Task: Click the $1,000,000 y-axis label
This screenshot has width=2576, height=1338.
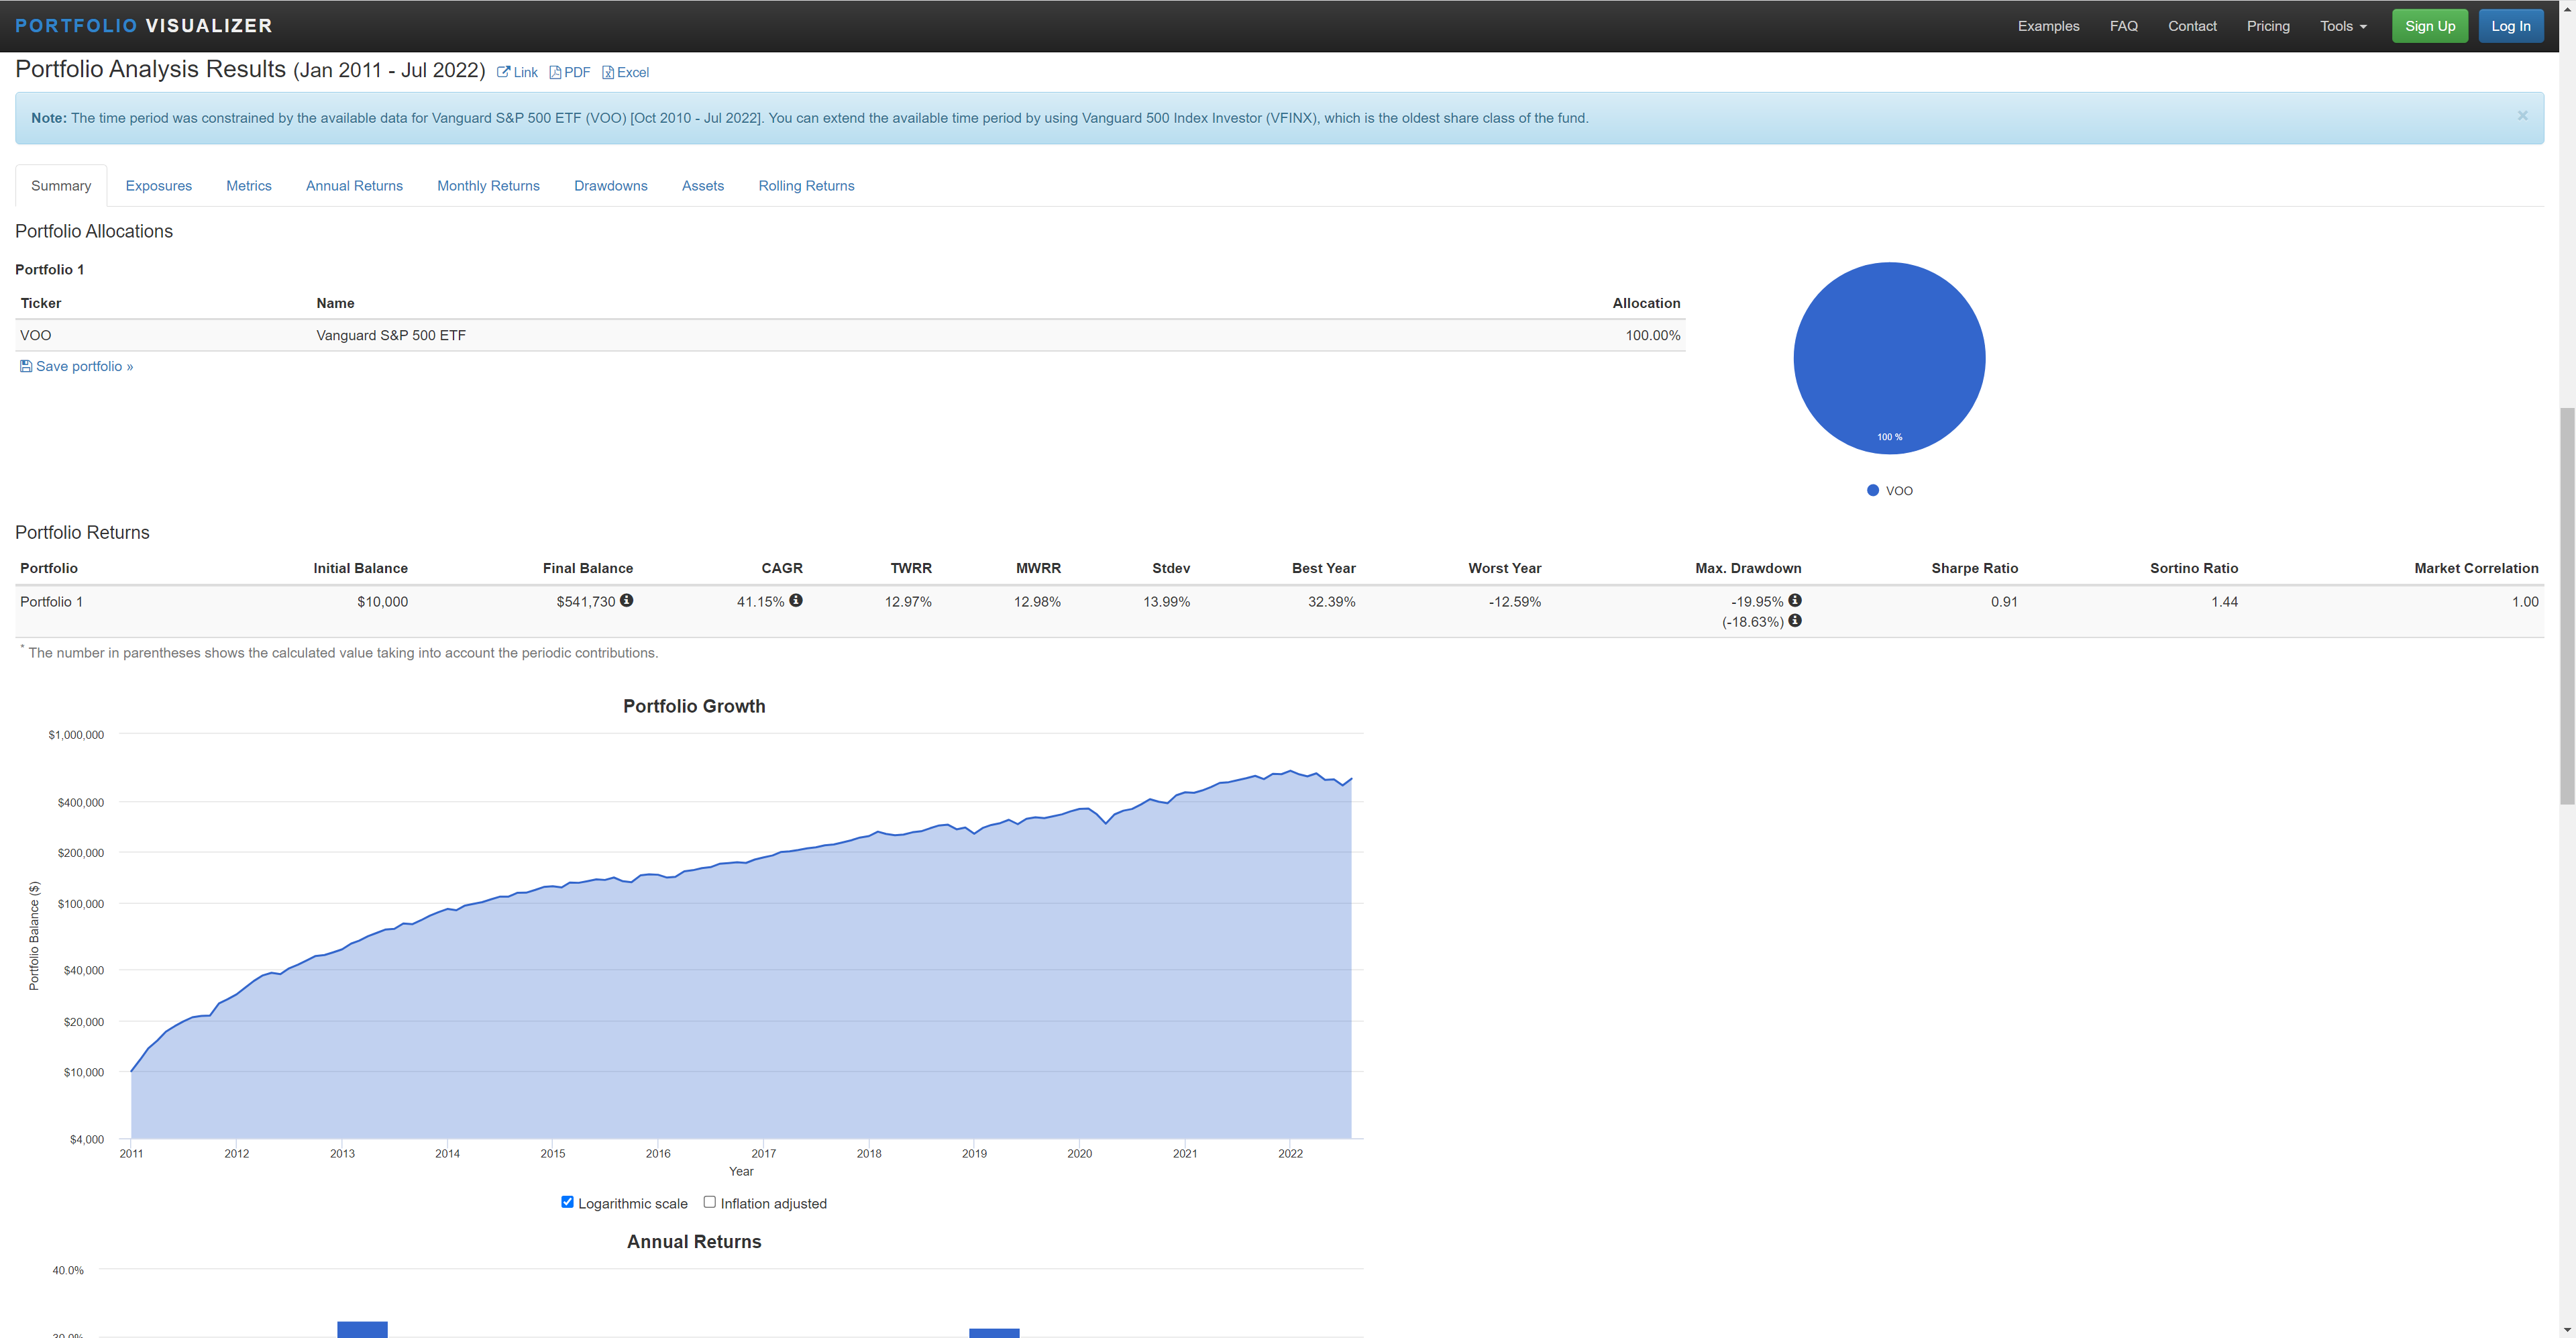Action: [76, 735]
